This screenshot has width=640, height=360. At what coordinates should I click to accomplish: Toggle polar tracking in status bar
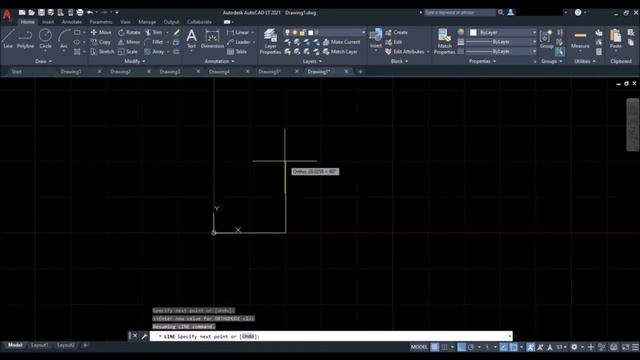coord(471,347)
